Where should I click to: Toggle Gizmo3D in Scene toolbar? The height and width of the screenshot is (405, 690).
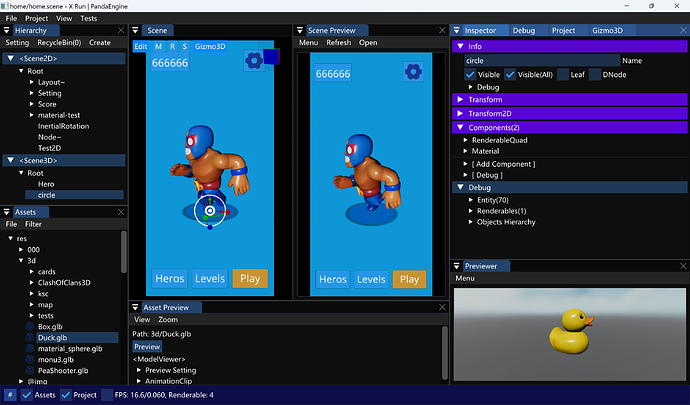(x=210, y=46)
